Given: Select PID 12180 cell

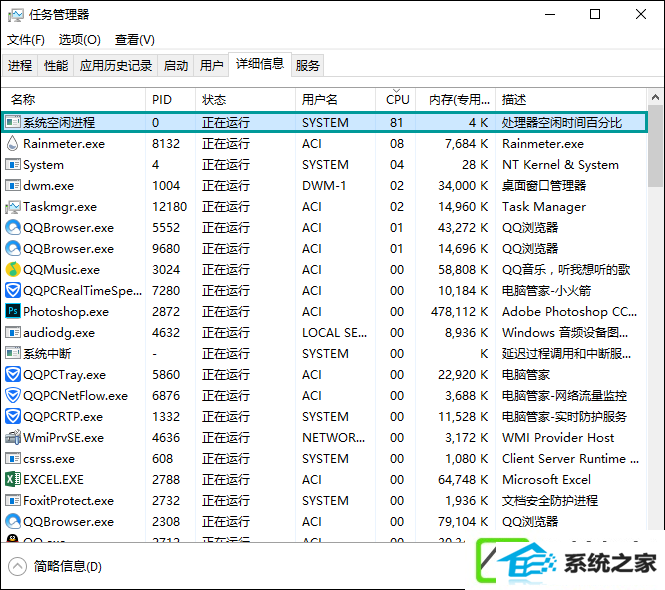Looking at the screenshot, I should tap(169, 207).
